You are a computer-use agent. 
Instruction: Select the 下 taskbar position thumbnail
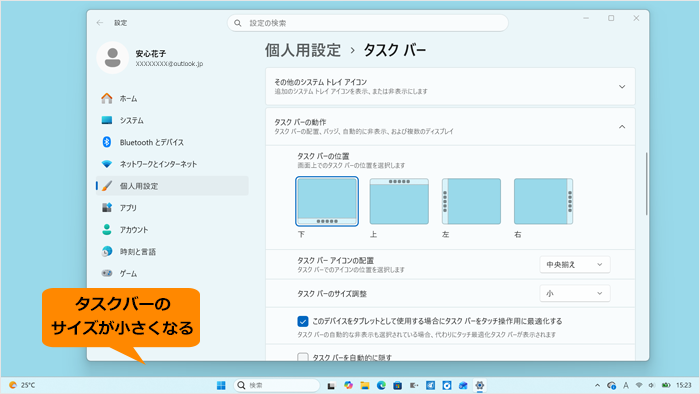(327, 201)
